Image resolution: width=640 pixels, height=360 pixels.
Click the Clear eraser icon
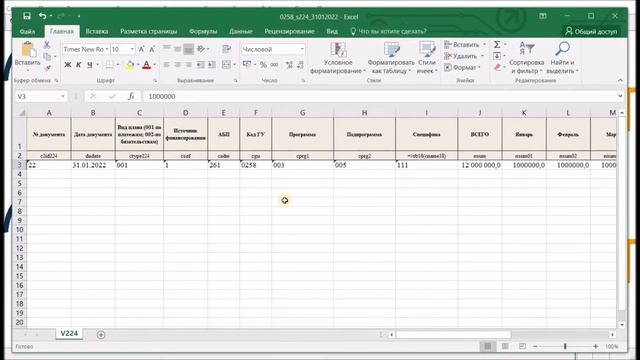pyautogui.click(x=497, y=67)
